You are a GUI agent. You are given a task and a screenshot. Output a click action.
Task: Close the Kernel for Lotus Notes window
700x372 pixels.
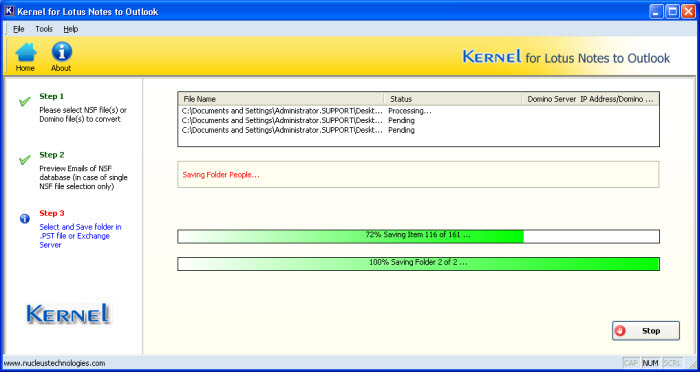pyautogui.click(x=688, y=12)
